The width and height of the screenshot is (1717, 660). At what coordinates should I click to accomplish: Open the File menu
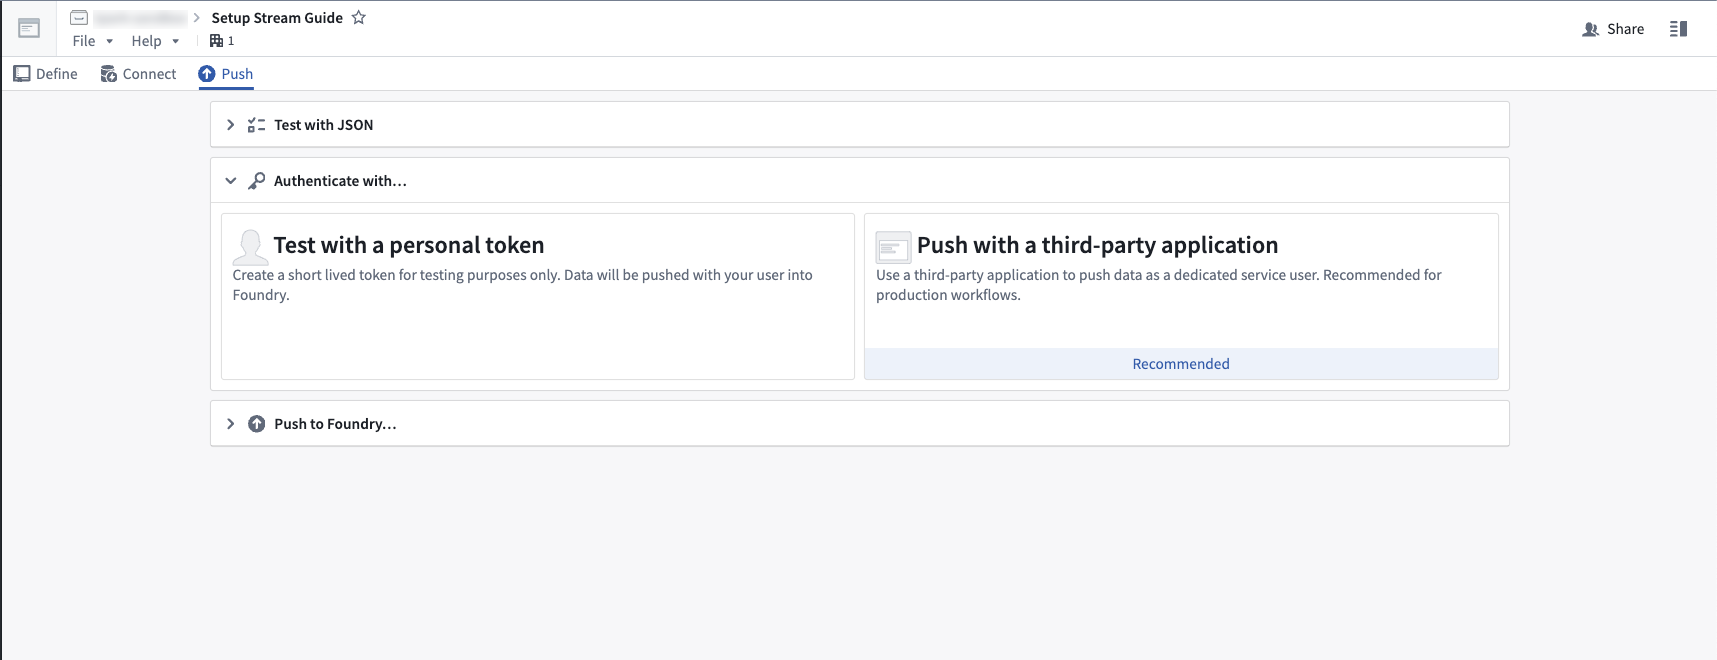pyautogui.click(x=92, y=41)
